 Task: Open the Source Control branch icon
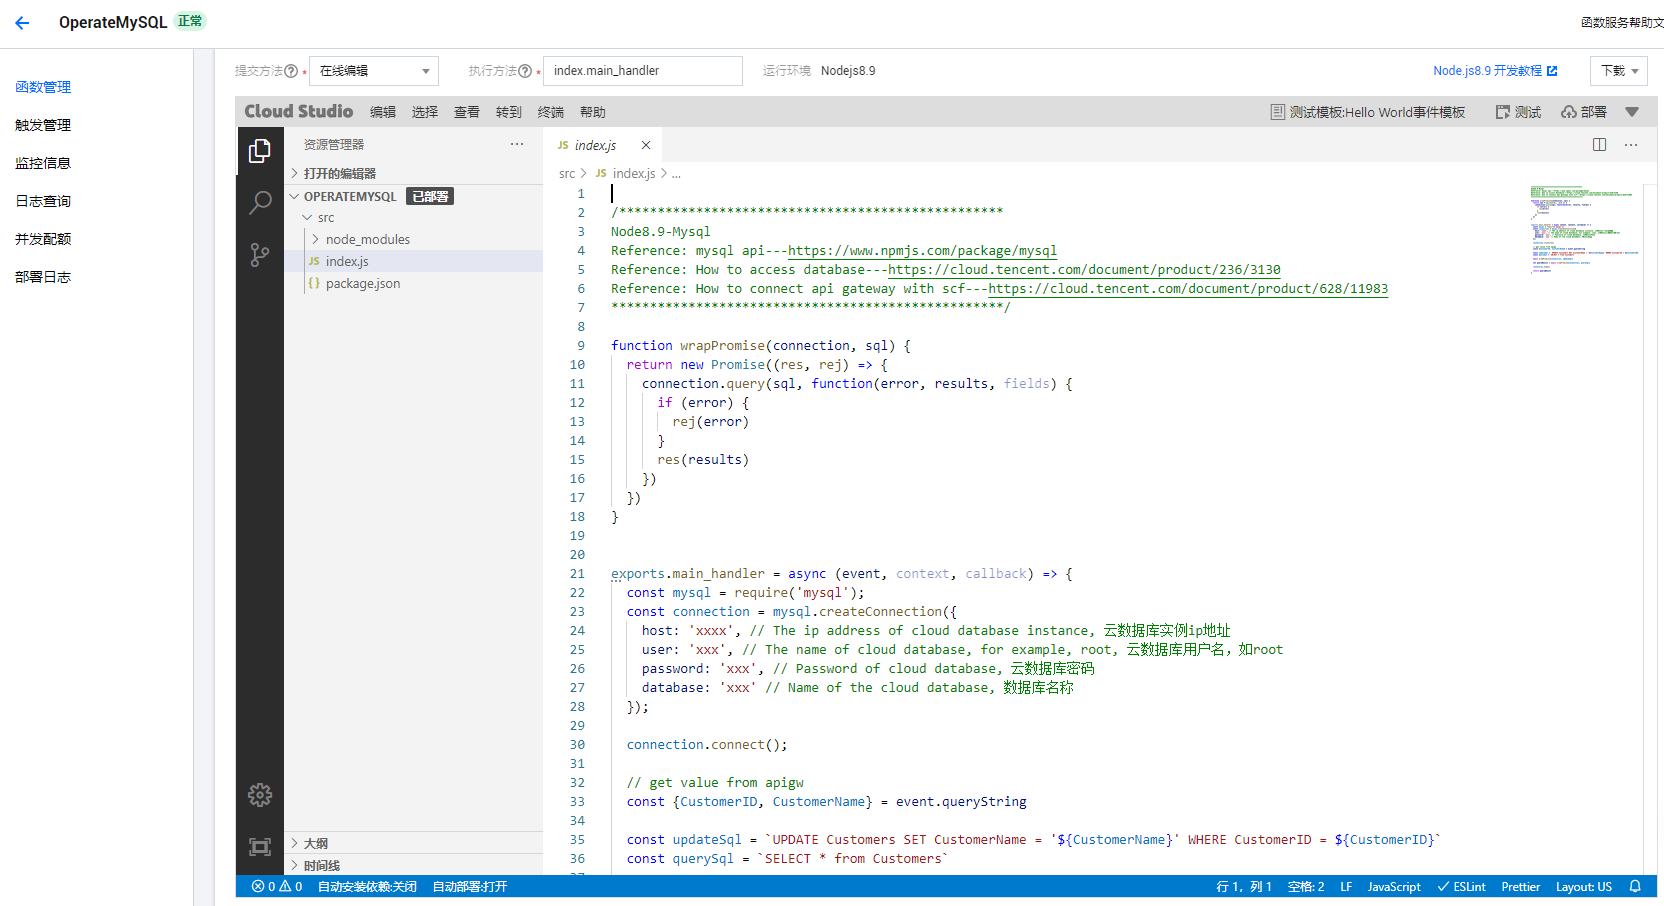[260, 255]
